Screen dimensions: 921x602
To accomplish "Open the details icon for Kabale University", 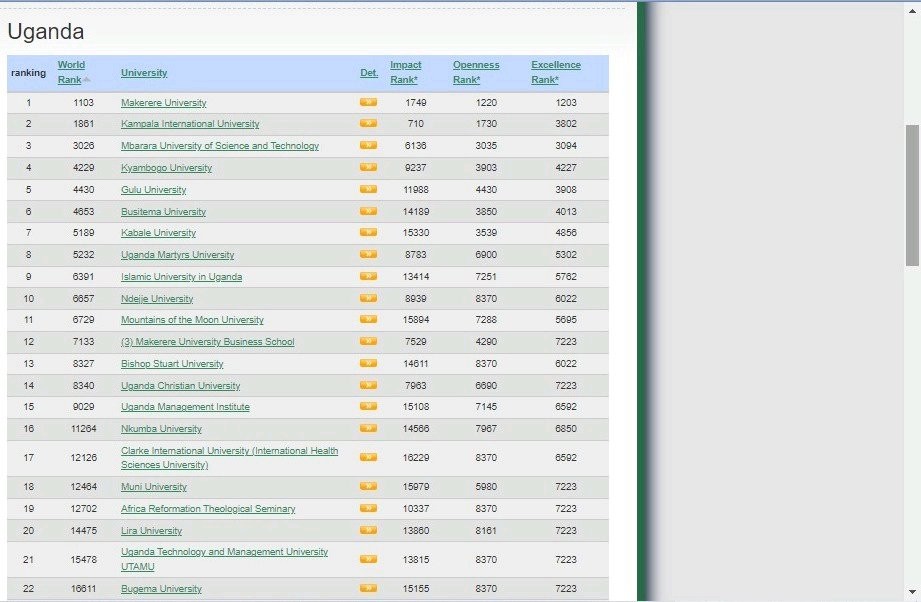I will (368, 233).
